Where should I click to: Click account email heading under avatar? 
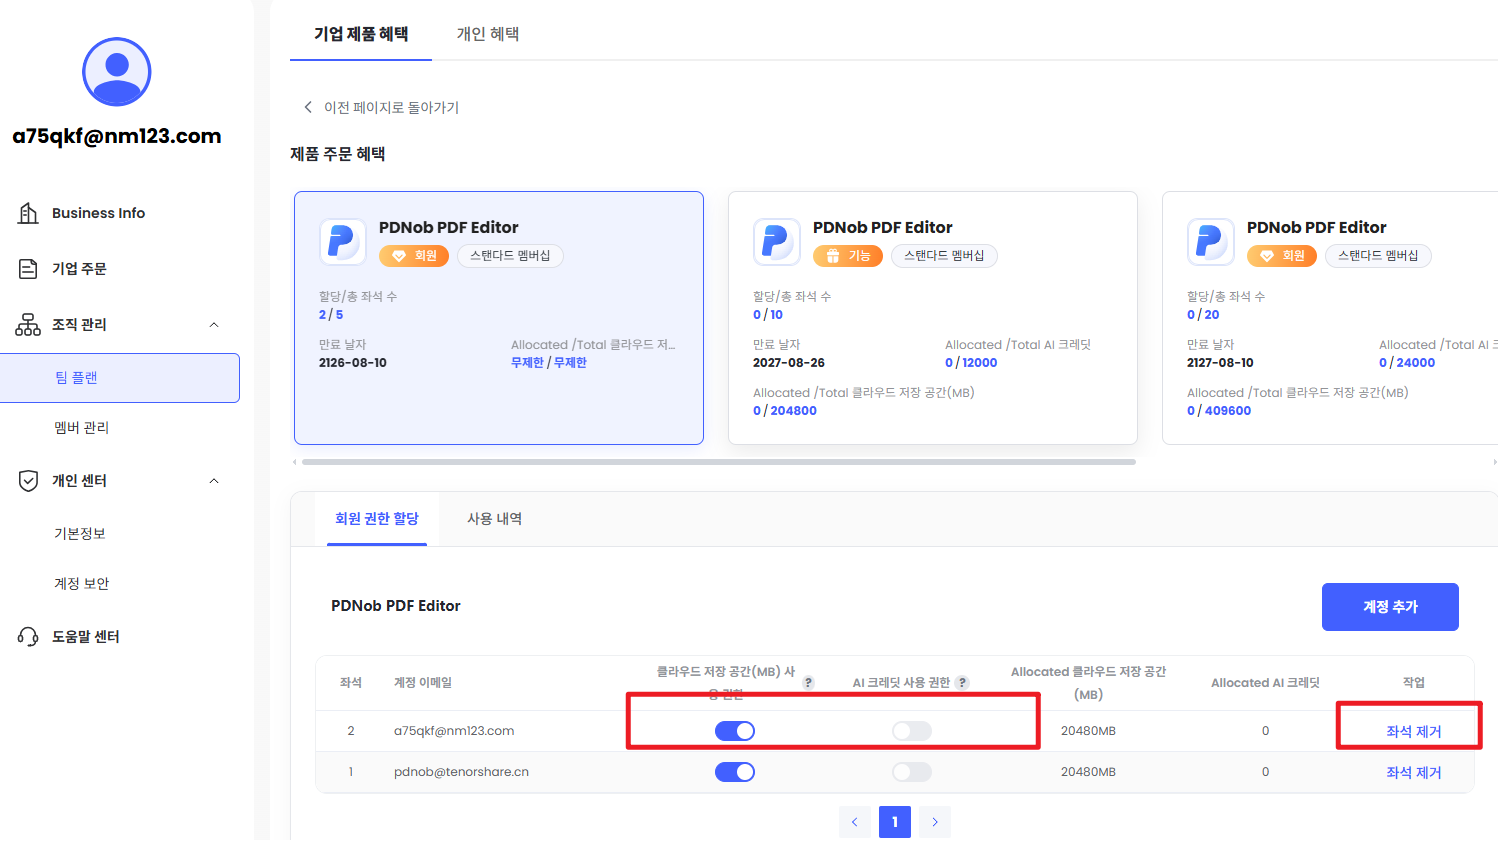(x=117, y=136)
